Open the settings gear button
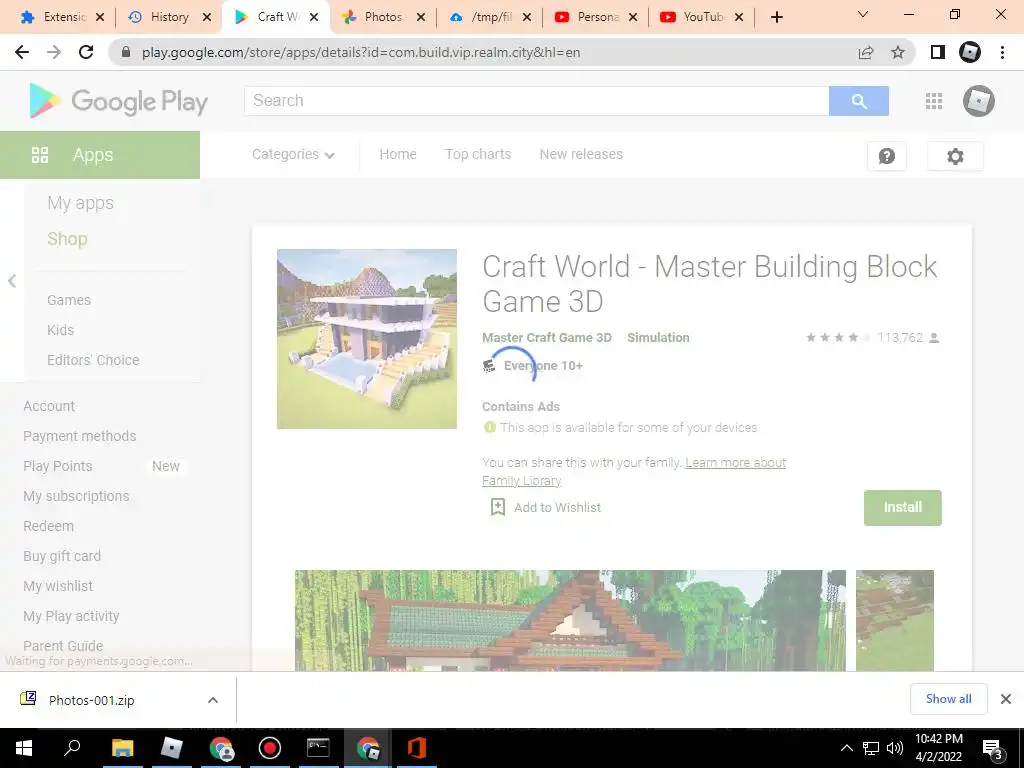Image resolution: width=1024 pixels, height=768 pixels. (x=955, y=156)
